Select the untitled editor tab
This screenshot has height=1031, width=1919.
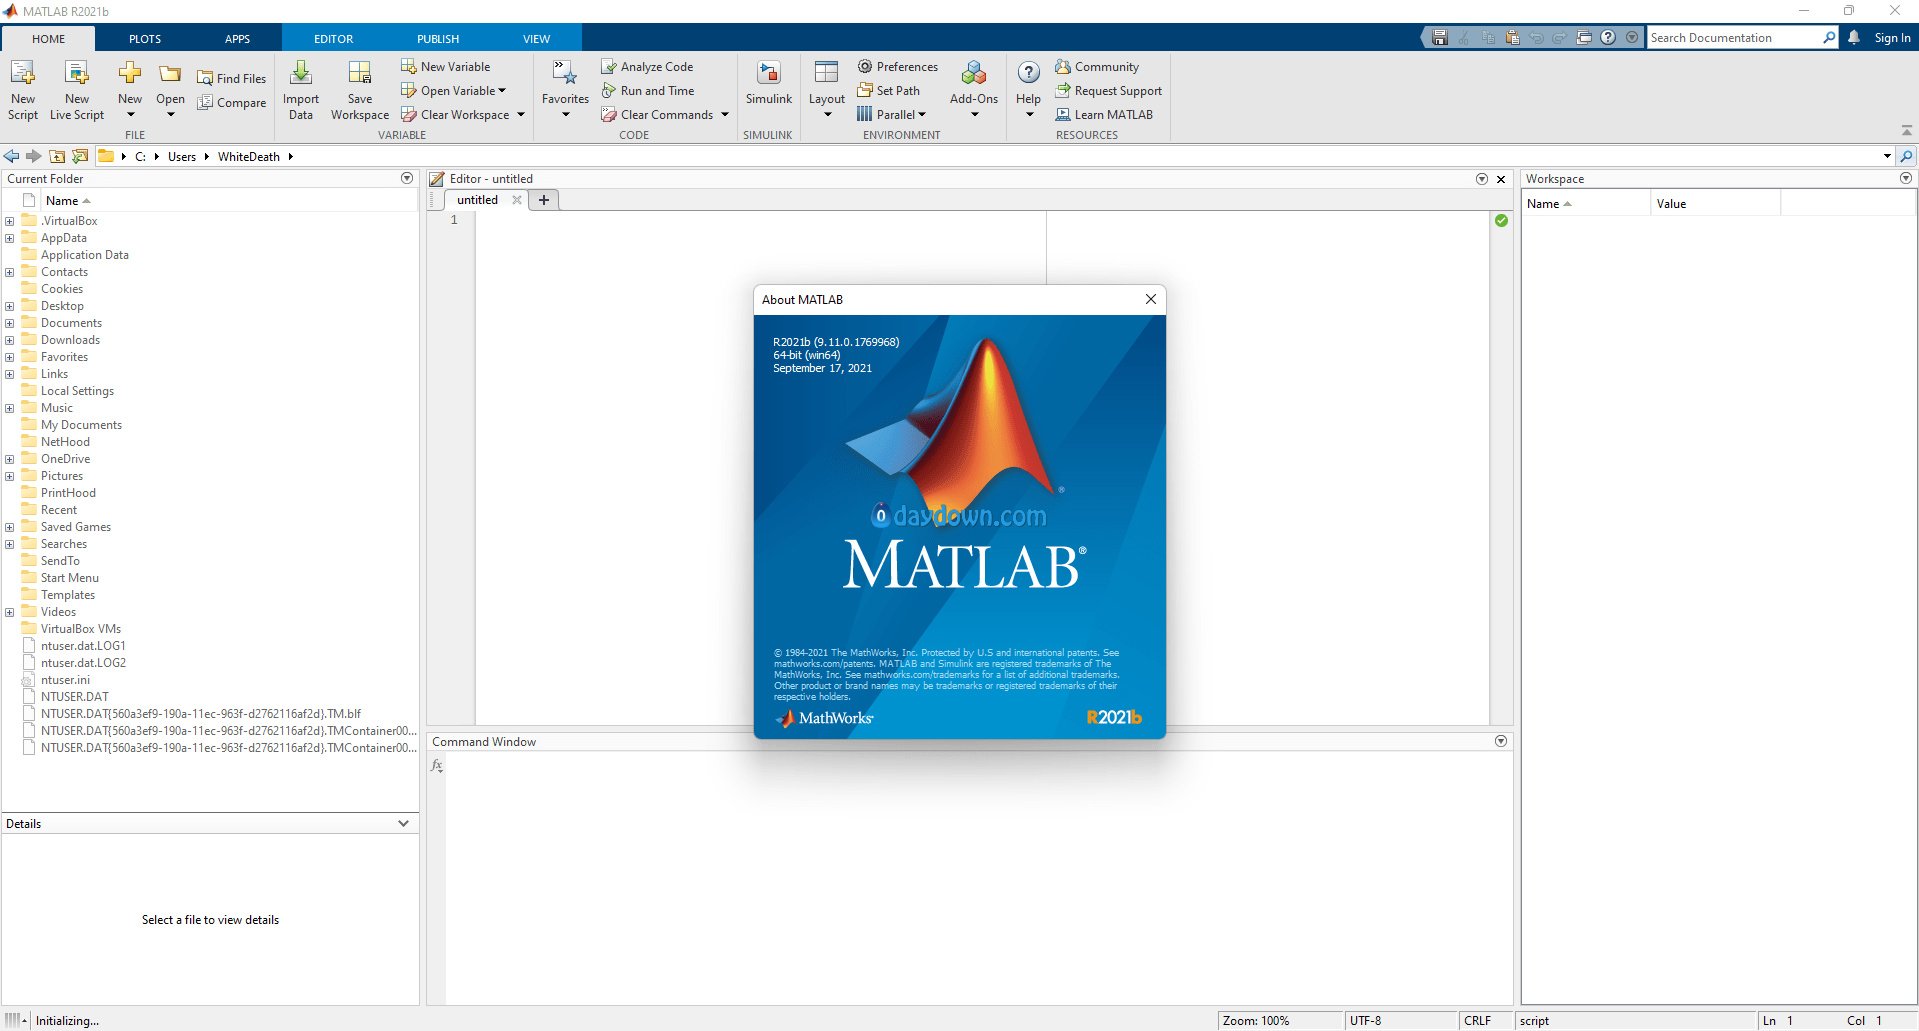(477, 200)
